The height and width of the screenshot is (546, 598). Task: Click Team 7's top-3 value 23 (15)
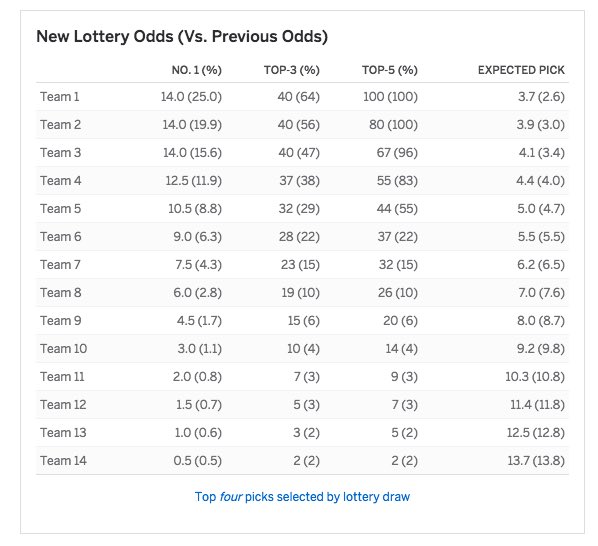coord(300,265)
